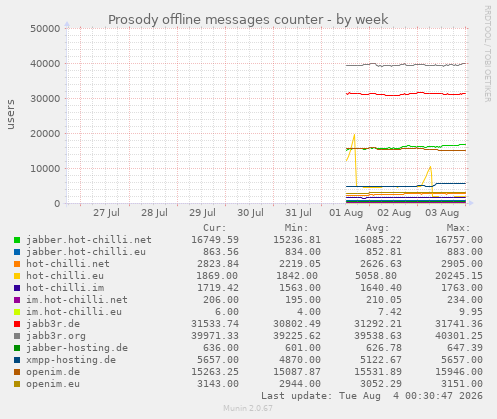
Task: Click the gray jabb3r.org legend swatch
Action: click(17, 336)
